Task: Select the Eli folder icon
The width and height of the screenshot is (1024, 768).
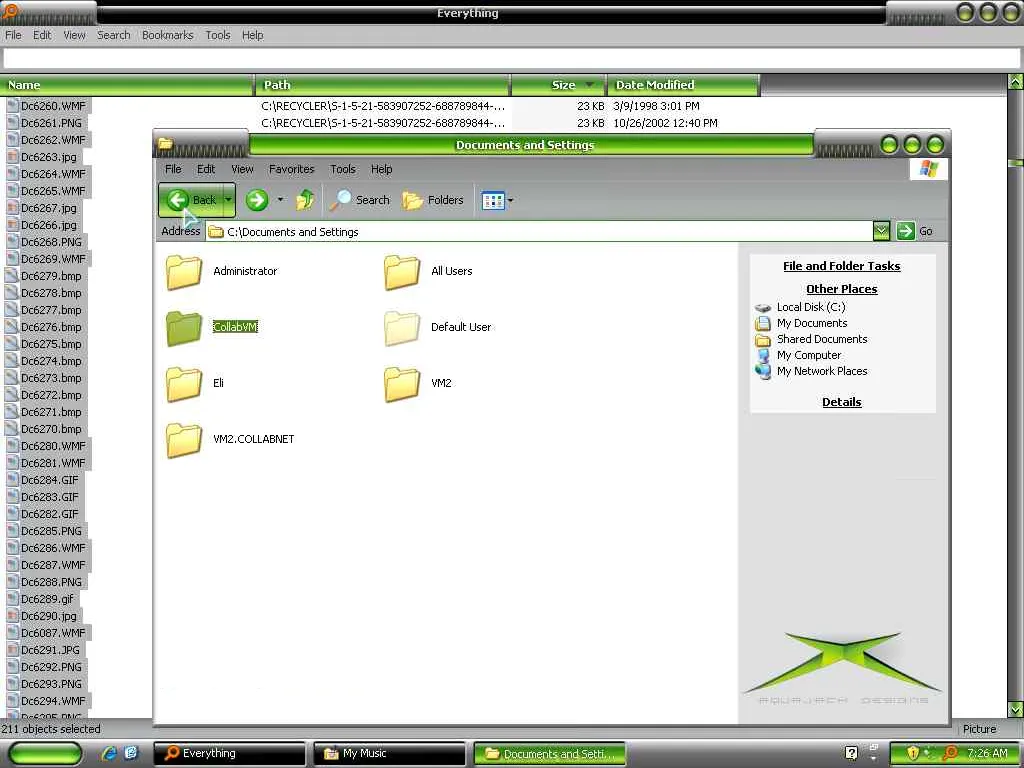Action: [x=184, y=383]
